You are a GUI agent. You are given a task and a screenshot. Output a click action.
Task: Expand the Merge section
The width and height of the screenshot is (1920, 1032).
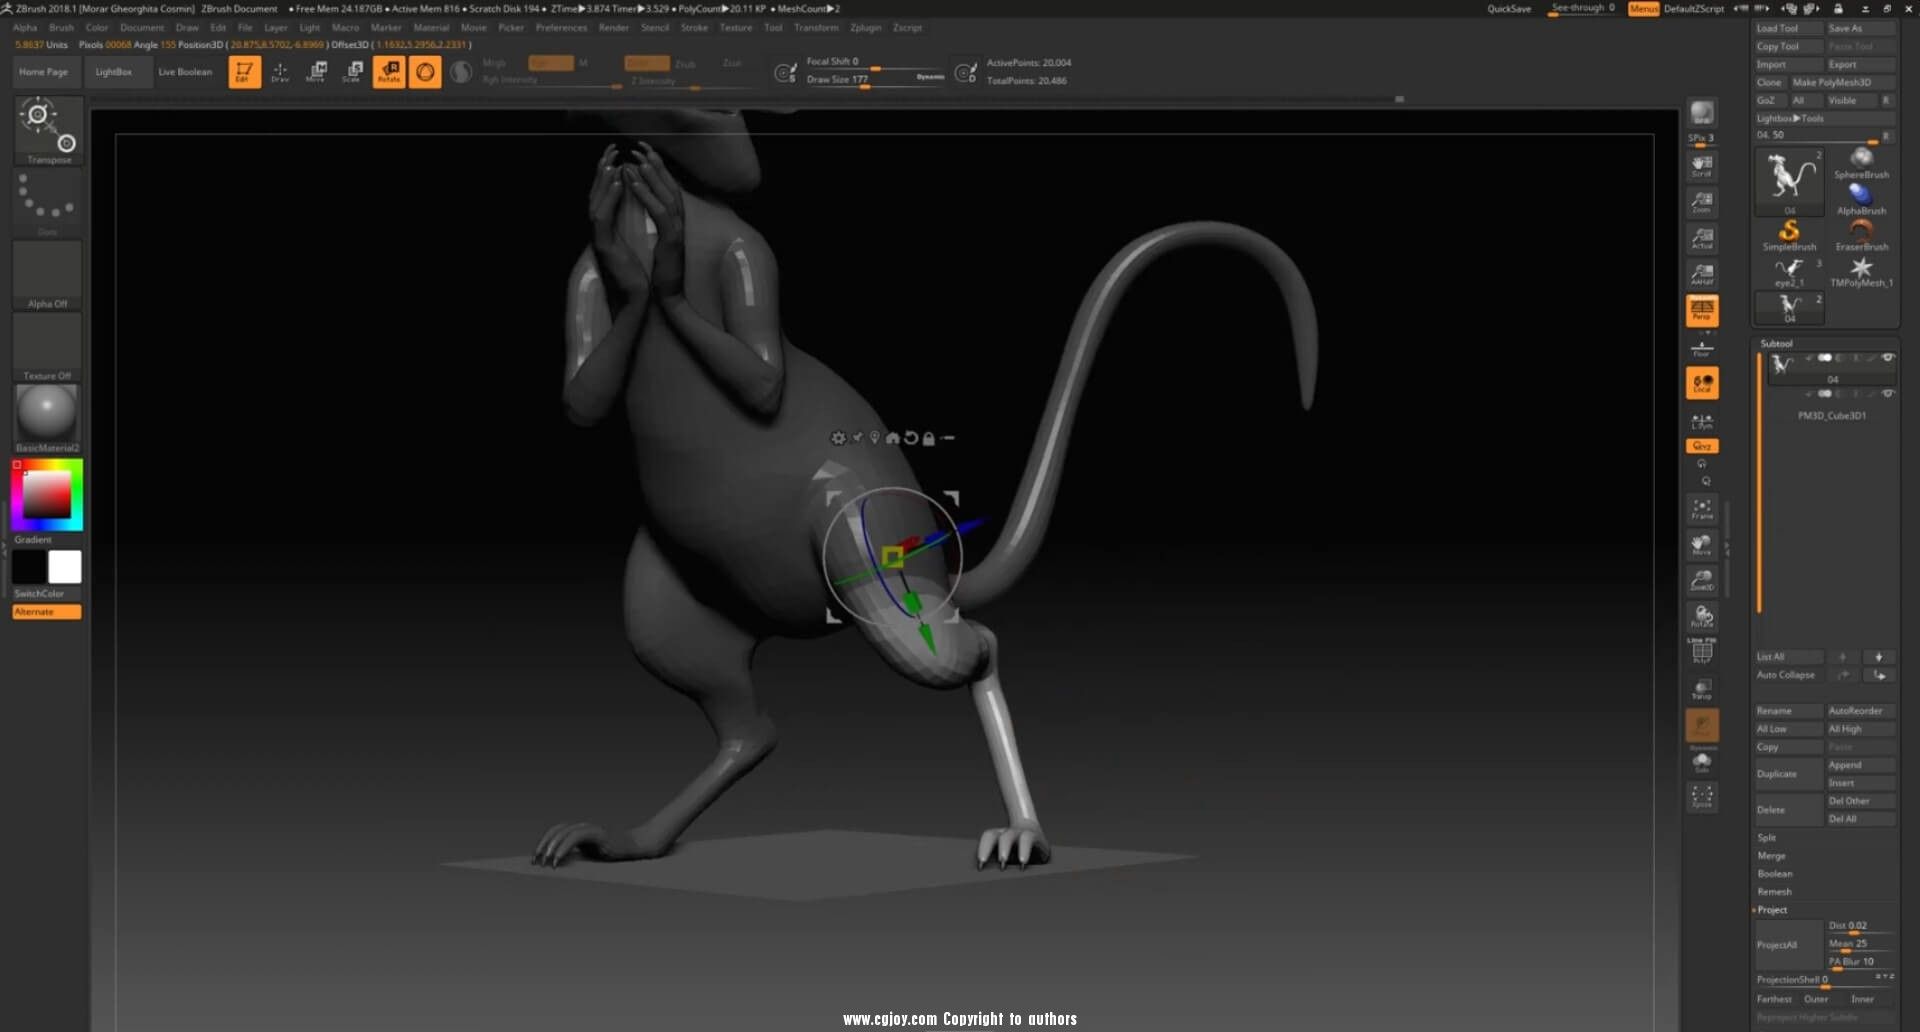coord(1772,856)
